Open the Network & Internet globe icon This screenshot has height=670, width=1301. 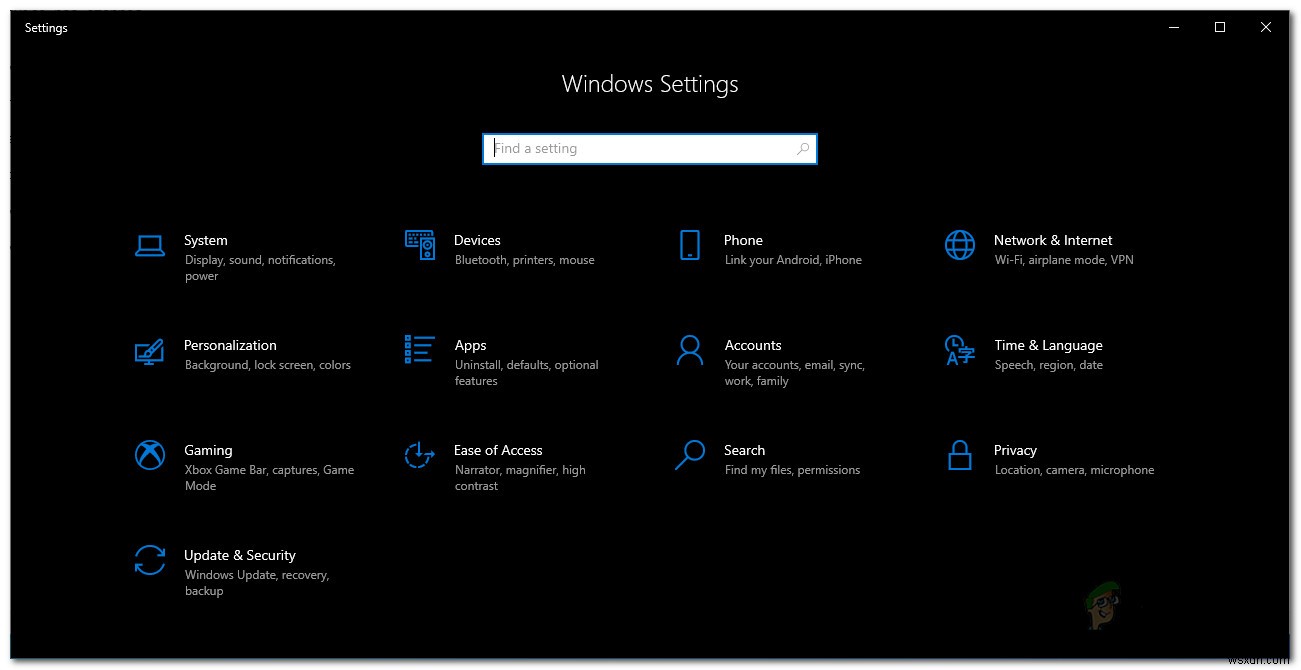[x=960, y=245]
